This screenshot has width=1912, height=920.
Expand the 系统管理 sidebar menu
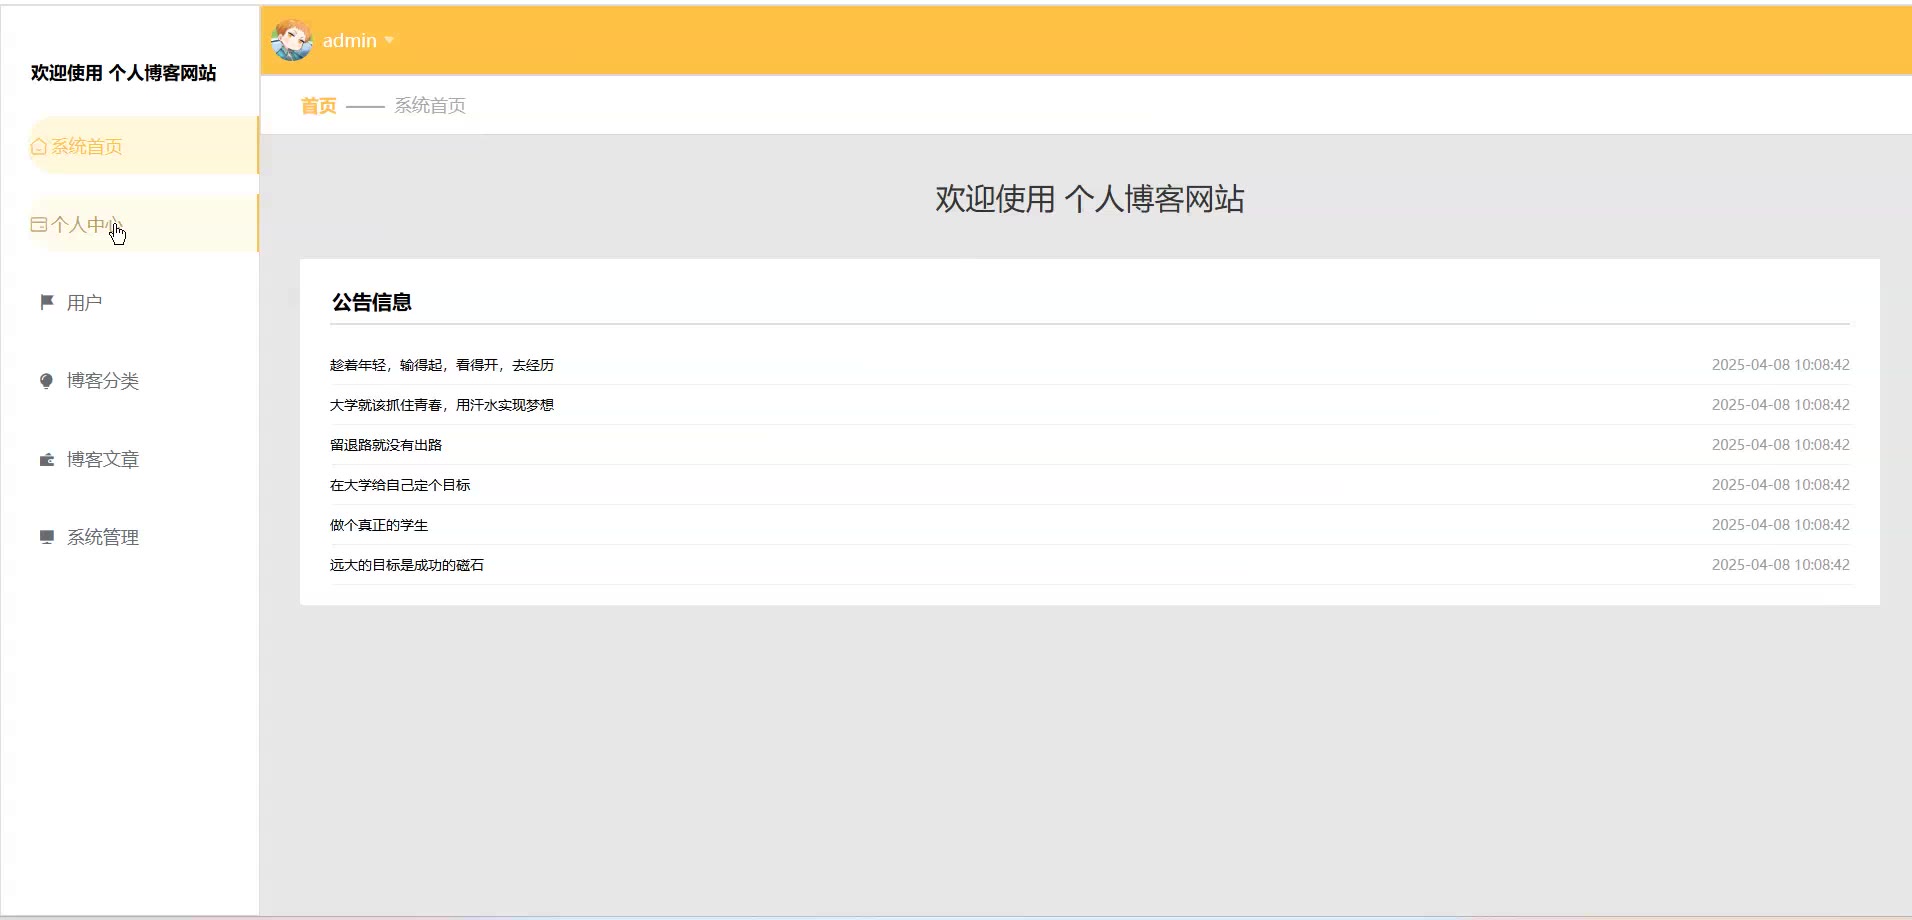[143, 537]
